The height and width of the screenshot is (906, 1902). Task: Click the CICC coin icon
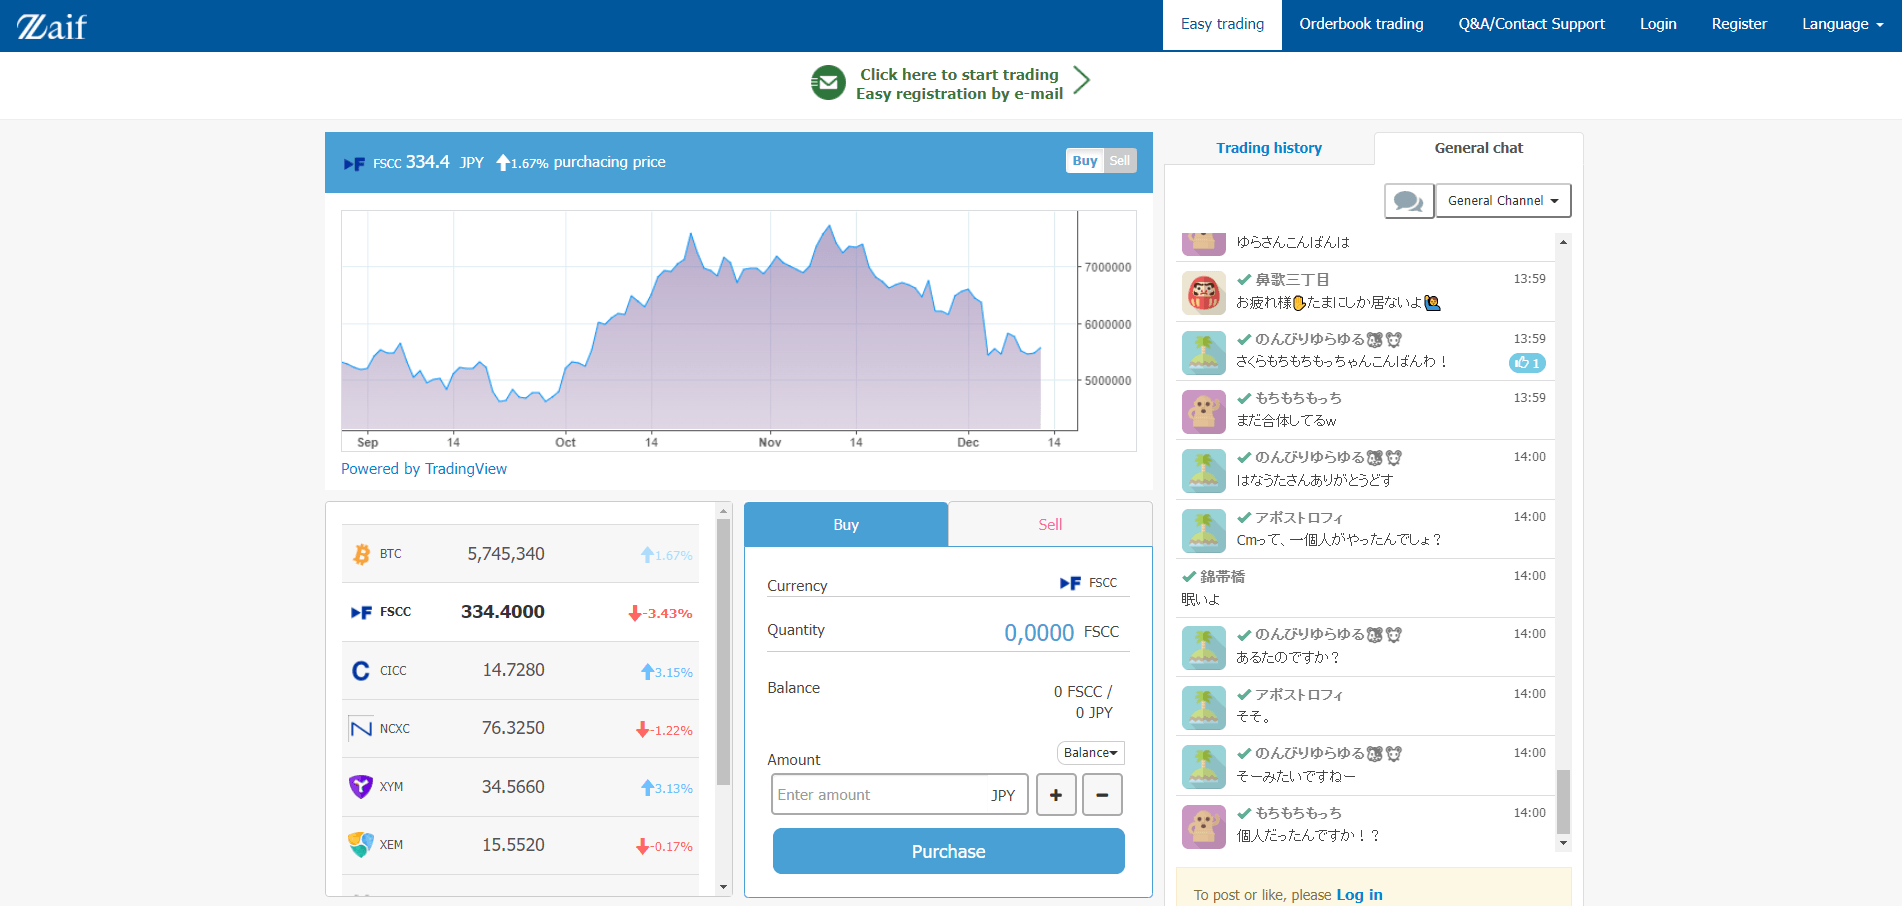coord(361,671)
